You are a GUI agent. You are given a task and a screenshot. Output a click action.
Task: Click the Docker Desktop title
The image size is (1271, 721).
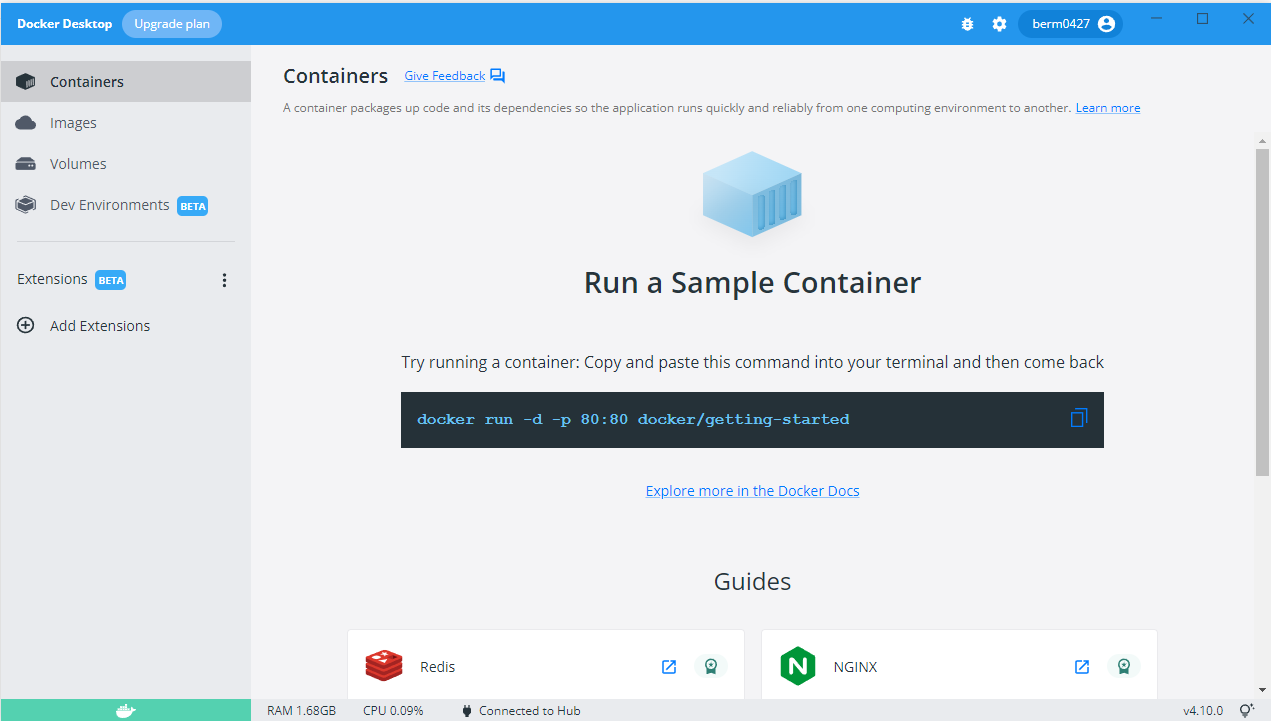pos(65,24)
